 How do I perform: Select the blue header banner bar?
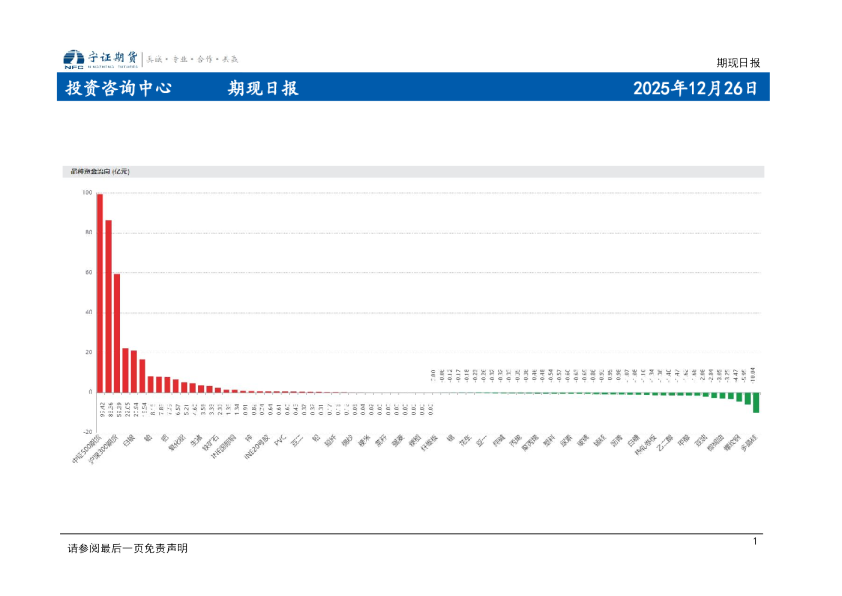point(420,89)
